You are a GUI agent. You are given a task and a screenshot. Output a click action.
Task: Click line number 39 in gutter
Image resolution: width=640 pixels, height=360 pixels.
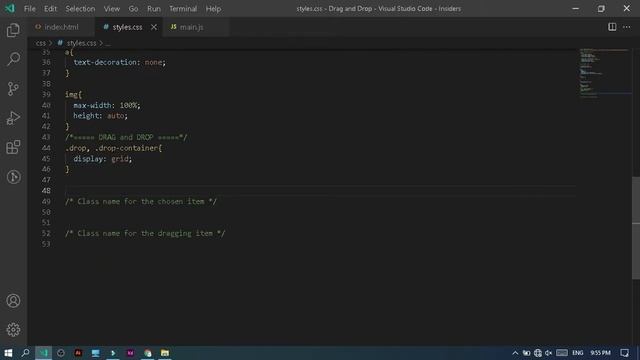pos(46,94)
